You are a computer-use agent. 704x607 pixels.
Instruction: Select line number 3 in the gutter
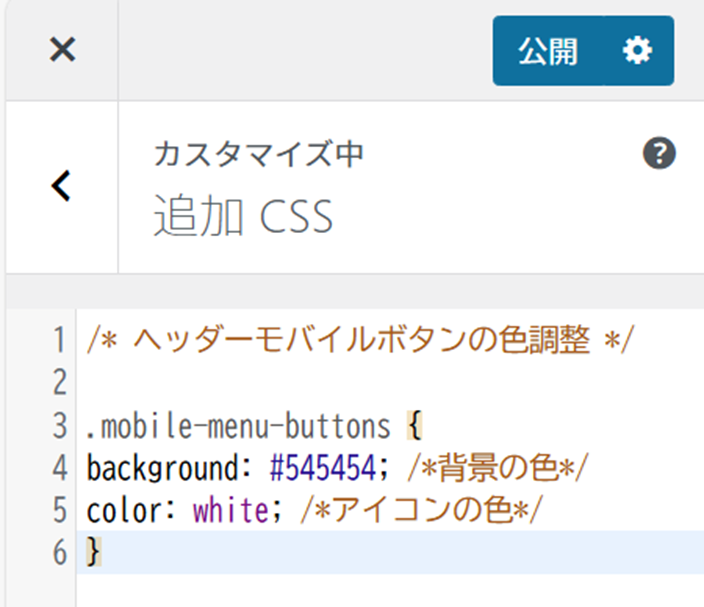tap(59, 426)
